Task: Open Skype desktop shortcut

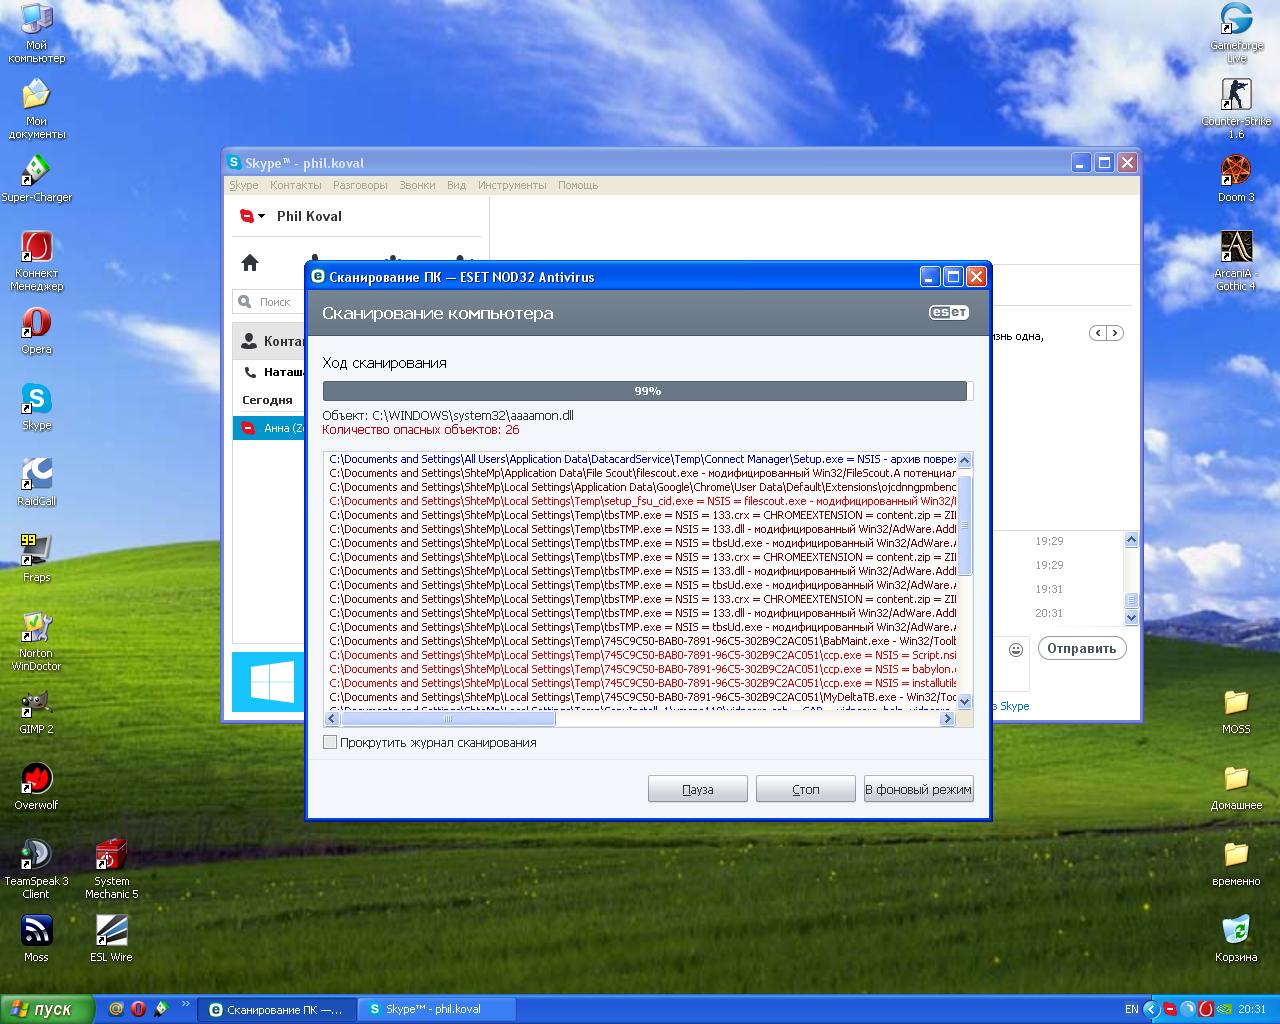Action: pyautogui.click(x=37, y=407)
